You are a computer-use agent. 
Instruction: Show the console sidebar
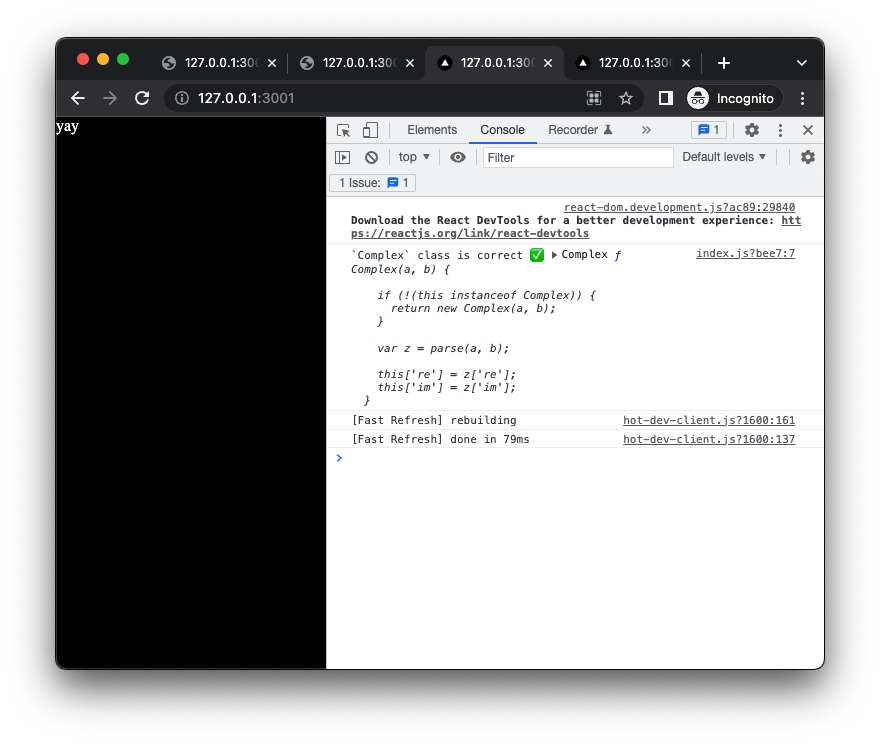342,158
